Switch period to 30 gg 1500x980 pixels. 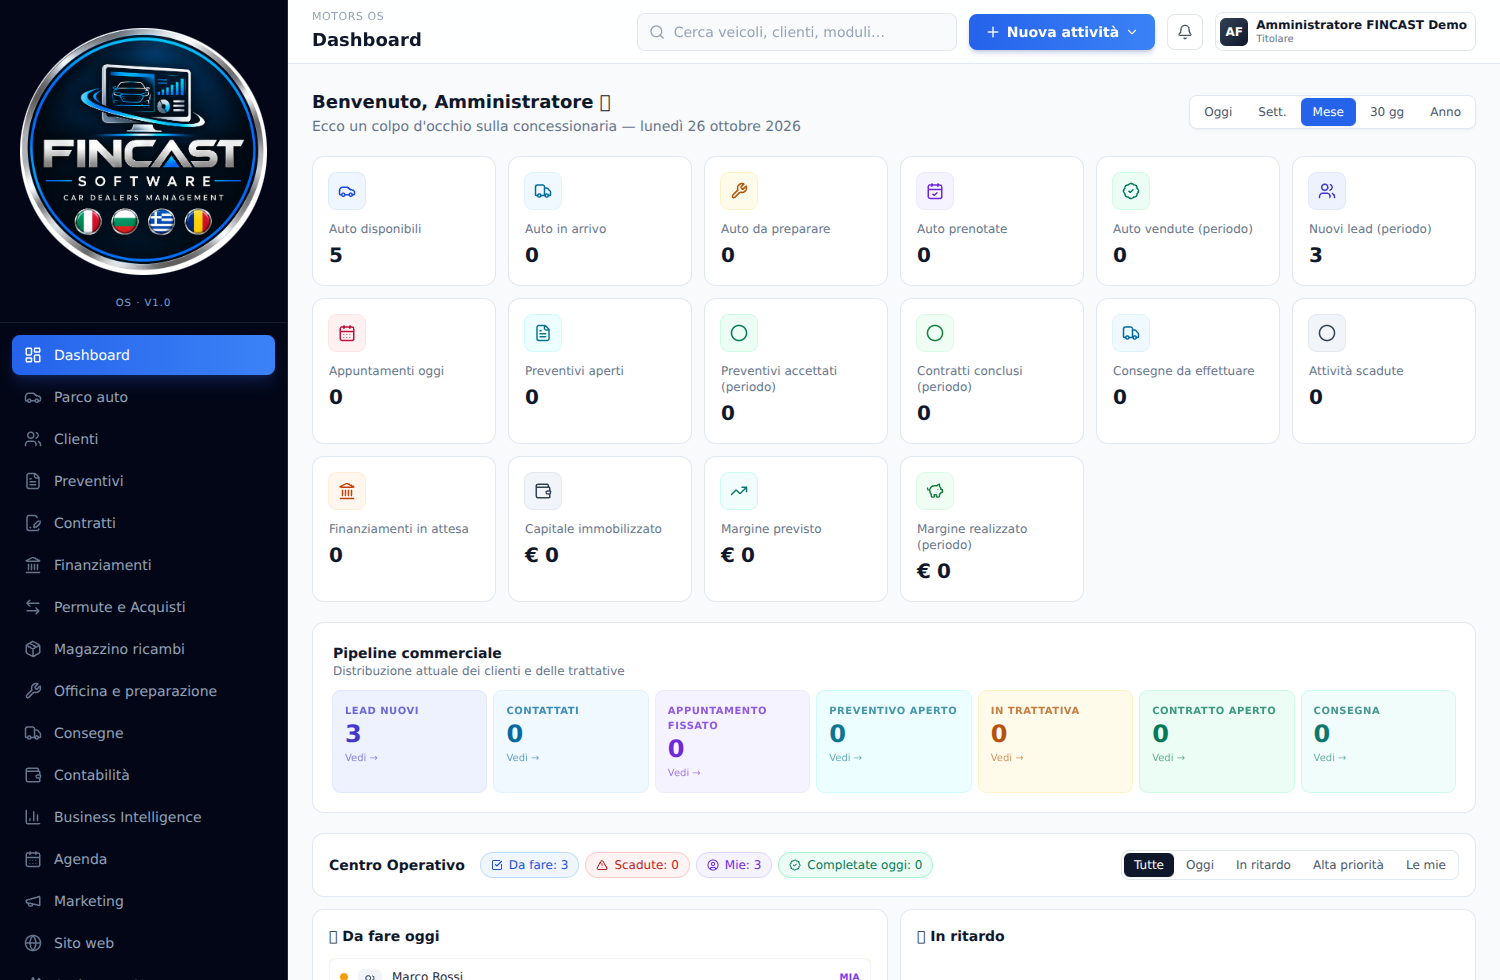click(1387, 112)
